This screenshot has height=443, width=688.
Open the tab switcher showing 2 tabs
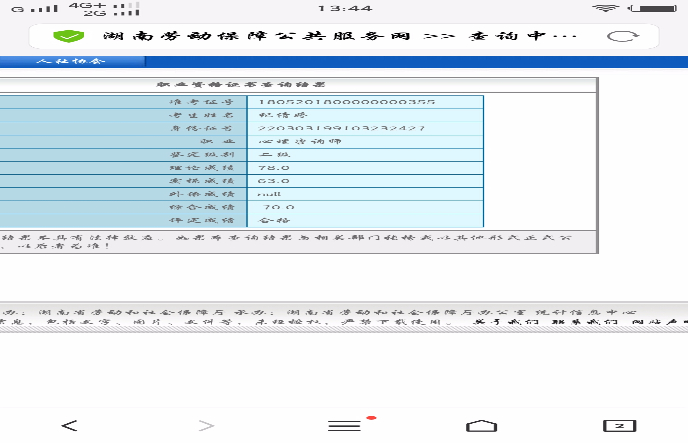click(x=619, y=425)
